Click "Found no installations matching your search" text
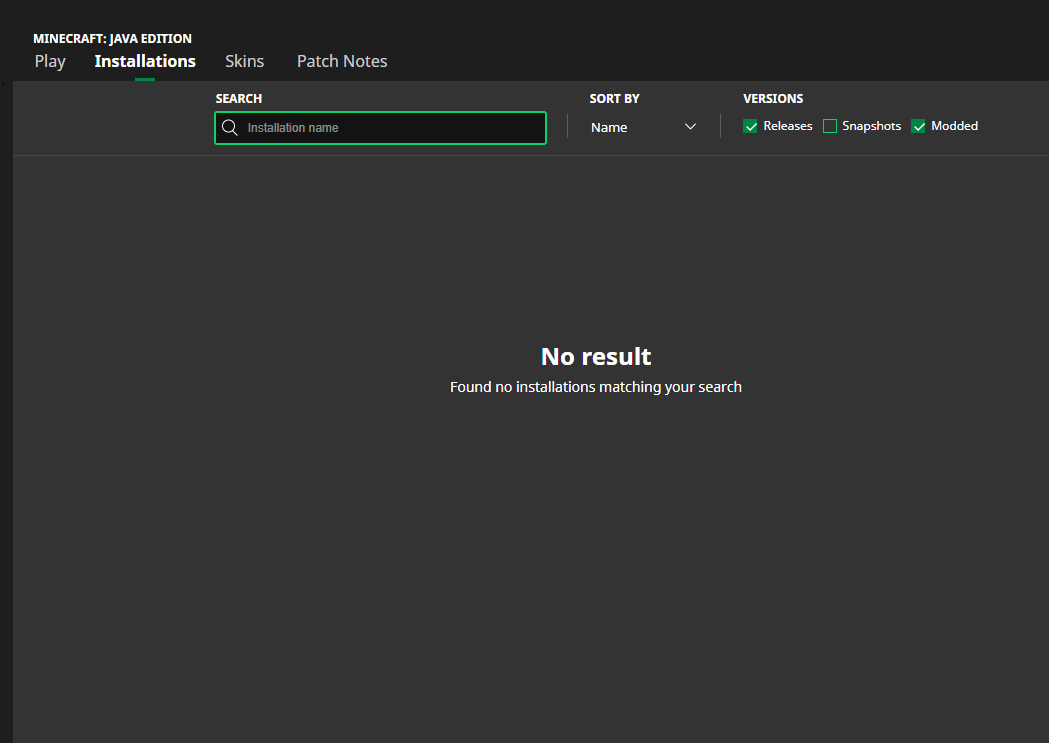 pos(595,387)
